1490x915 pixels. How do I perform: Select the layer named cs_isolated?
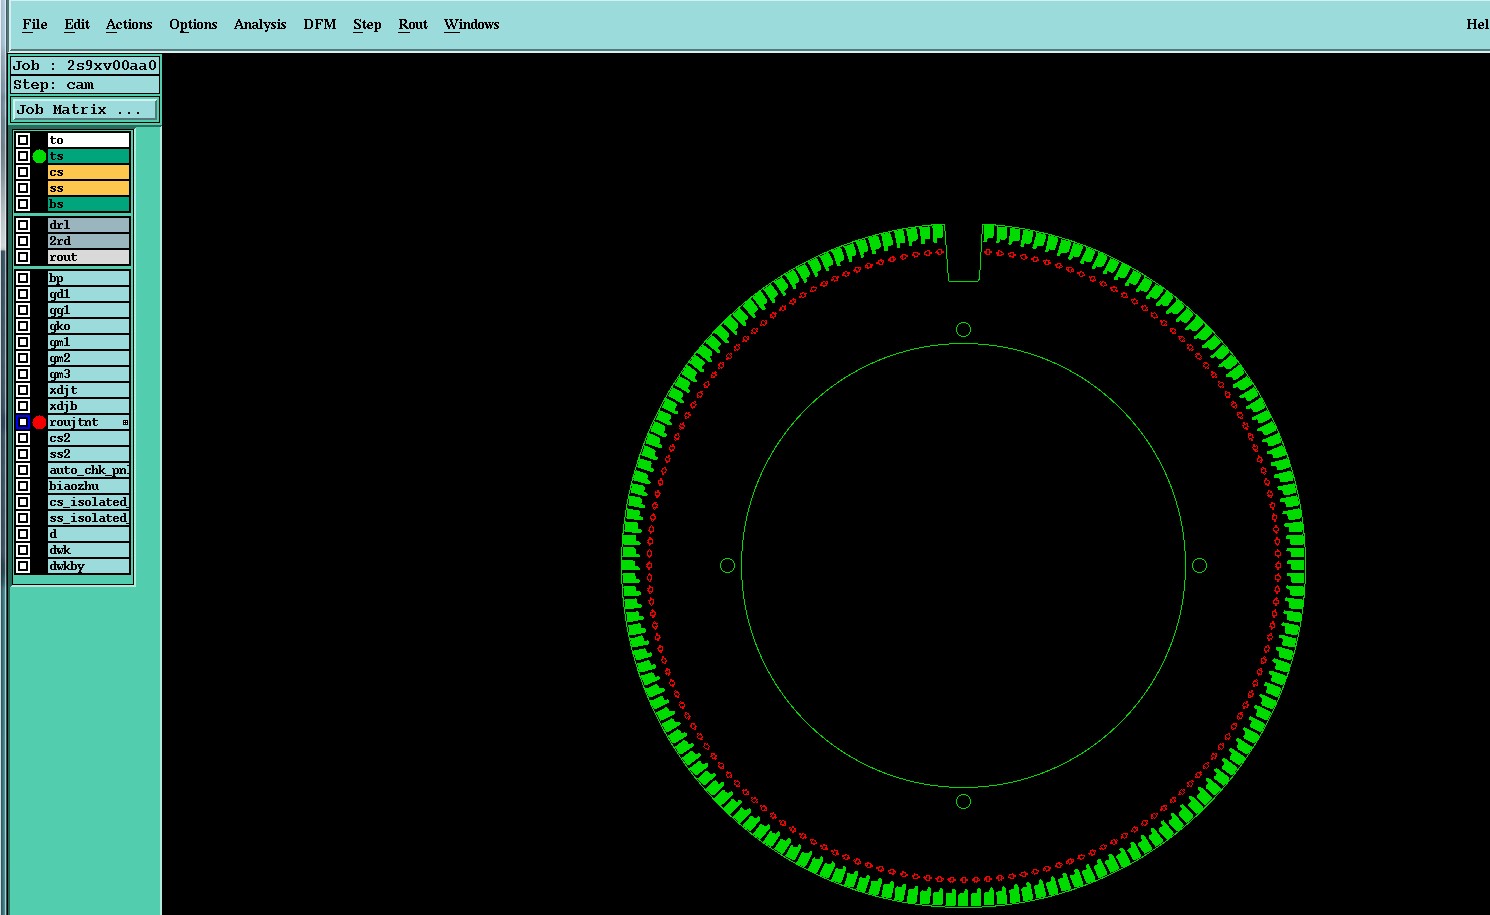coord(89,502)
